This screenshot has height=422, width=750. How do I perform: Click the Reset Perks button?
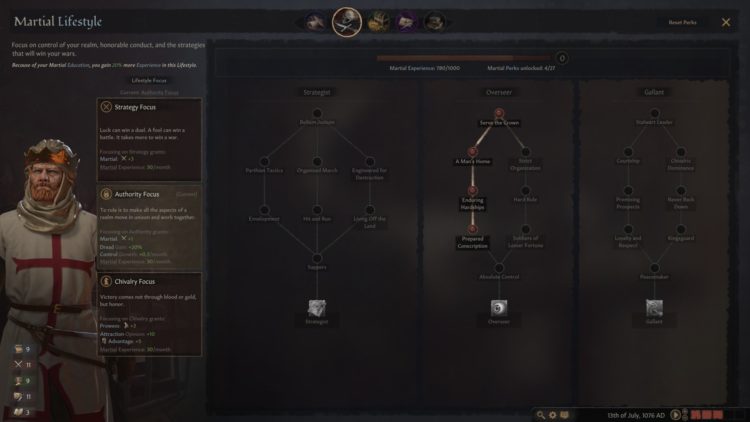click(682, 22)
